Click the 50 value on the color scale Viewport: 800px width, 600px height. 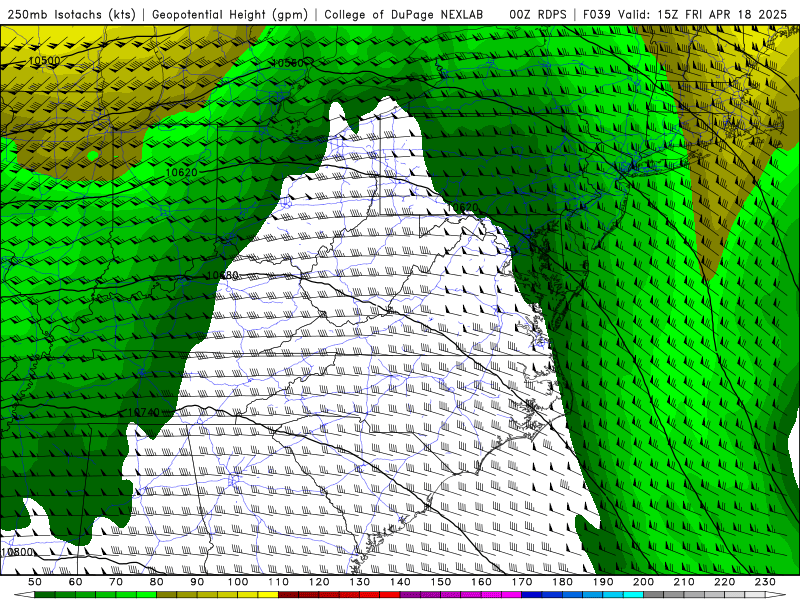click(x=35, y=582)
